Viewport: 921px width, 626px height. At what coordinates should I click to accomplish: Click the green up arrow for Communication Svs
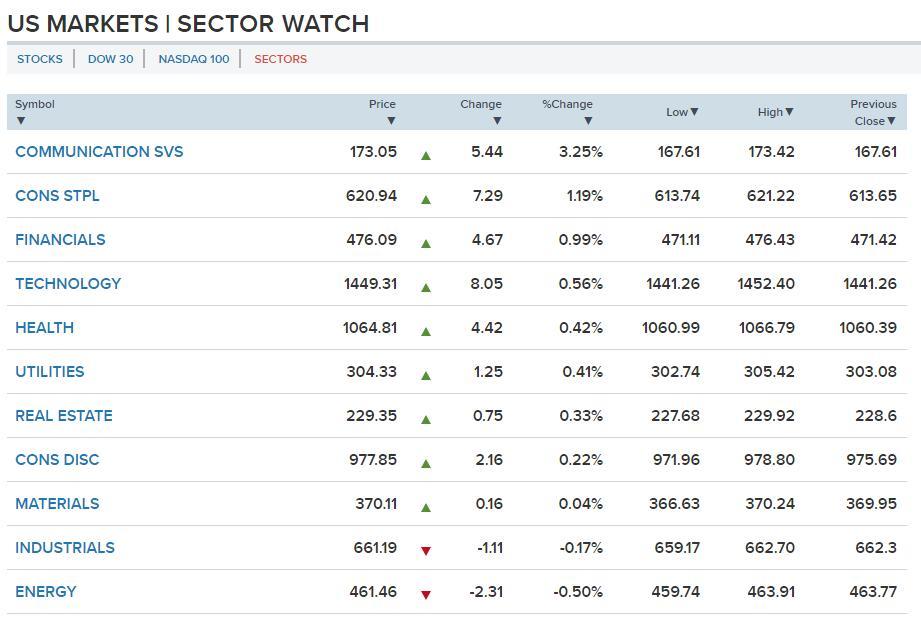[x=426, y=155]
